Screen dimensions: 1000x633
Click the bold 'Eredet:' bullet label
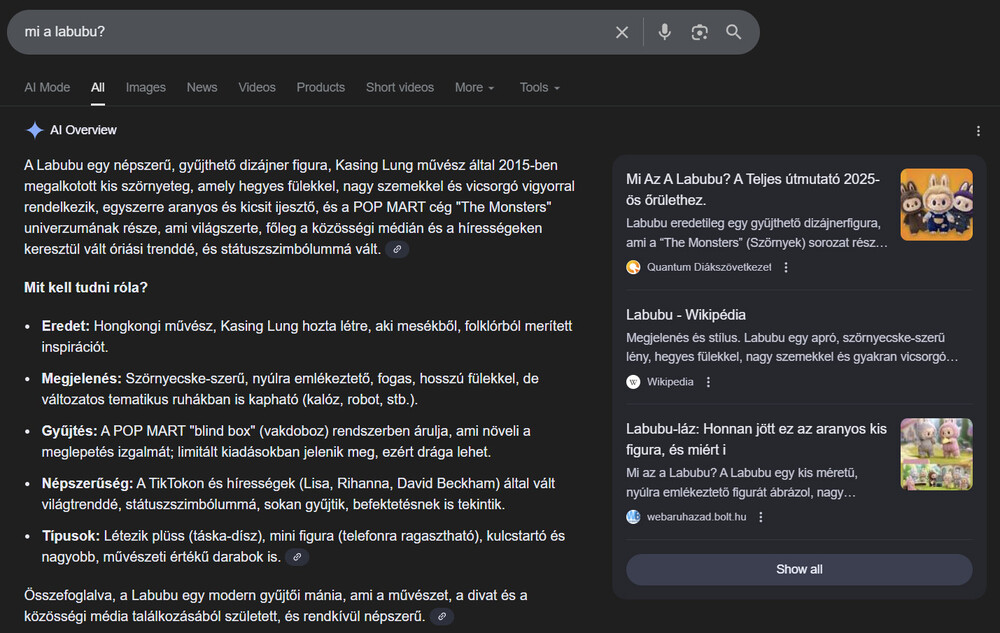click(66, 326)
